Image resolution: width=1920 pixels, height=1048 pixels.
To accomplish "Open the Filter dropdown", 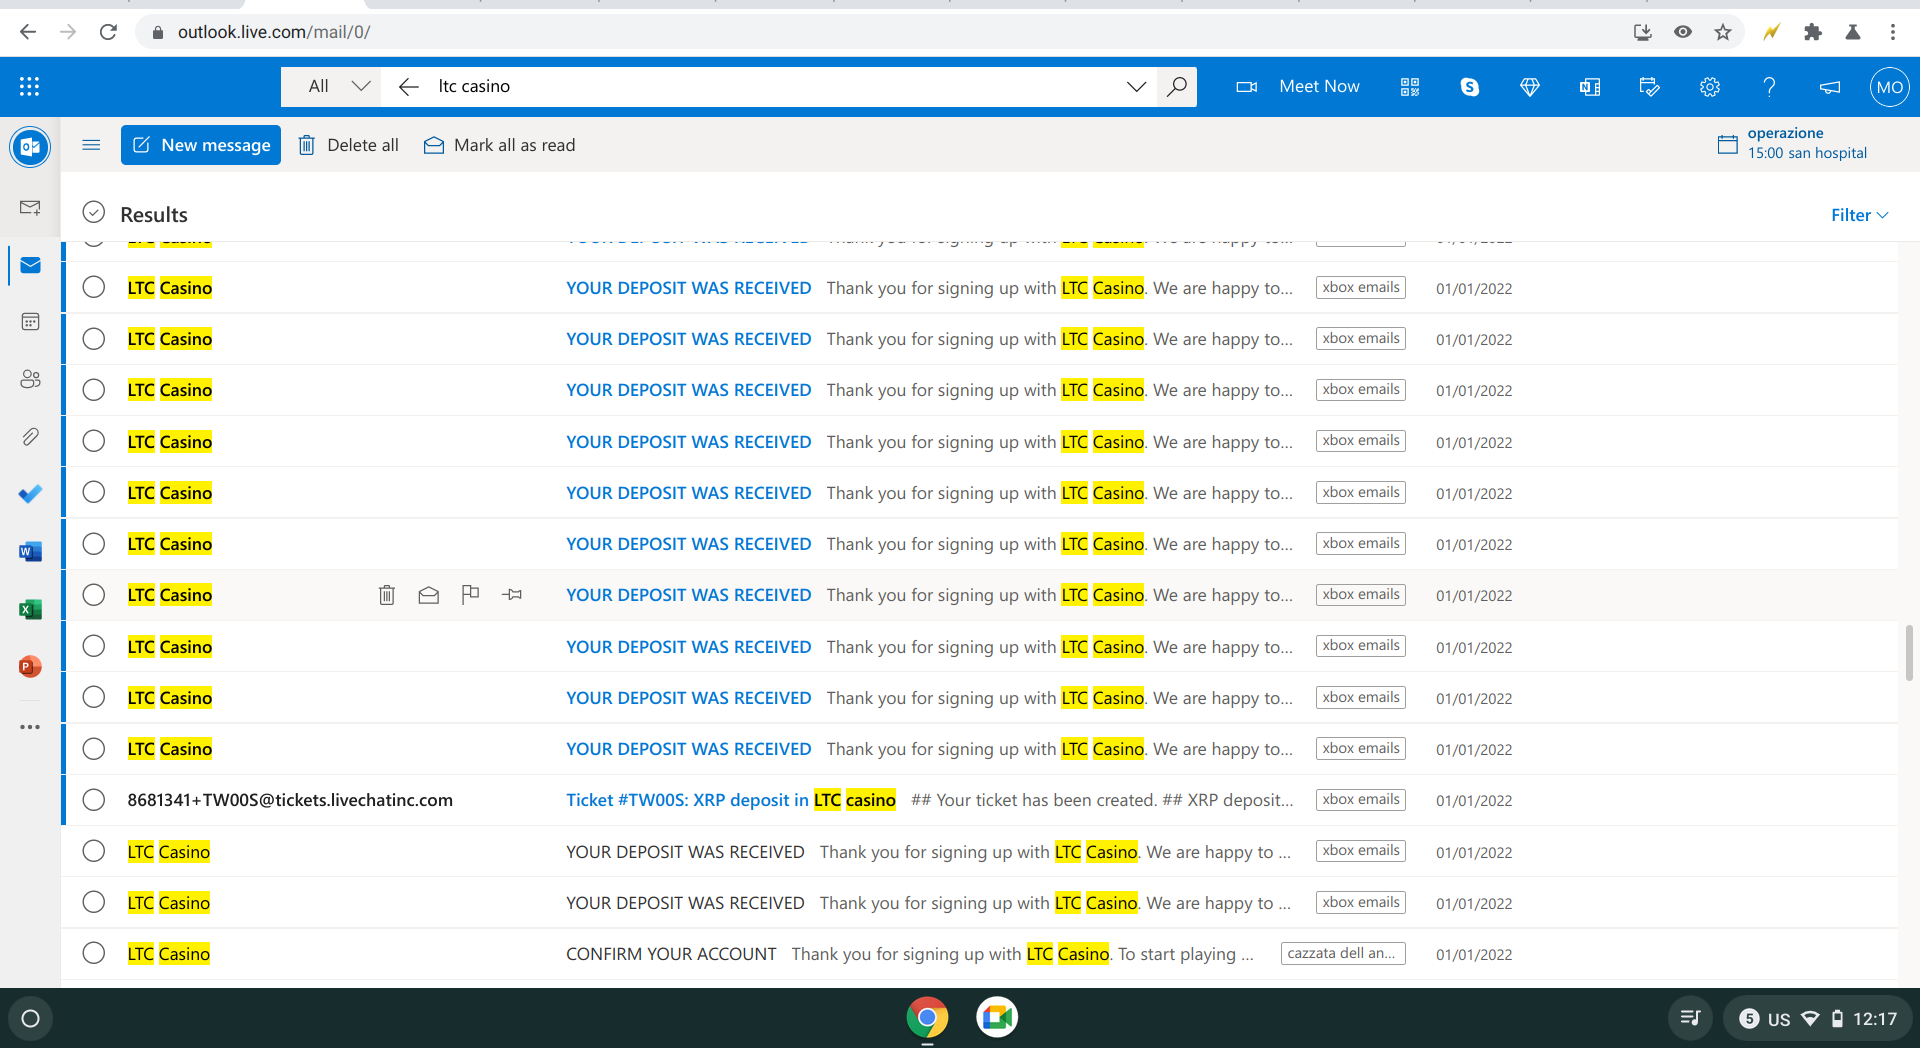I will tap(1859, 215).
